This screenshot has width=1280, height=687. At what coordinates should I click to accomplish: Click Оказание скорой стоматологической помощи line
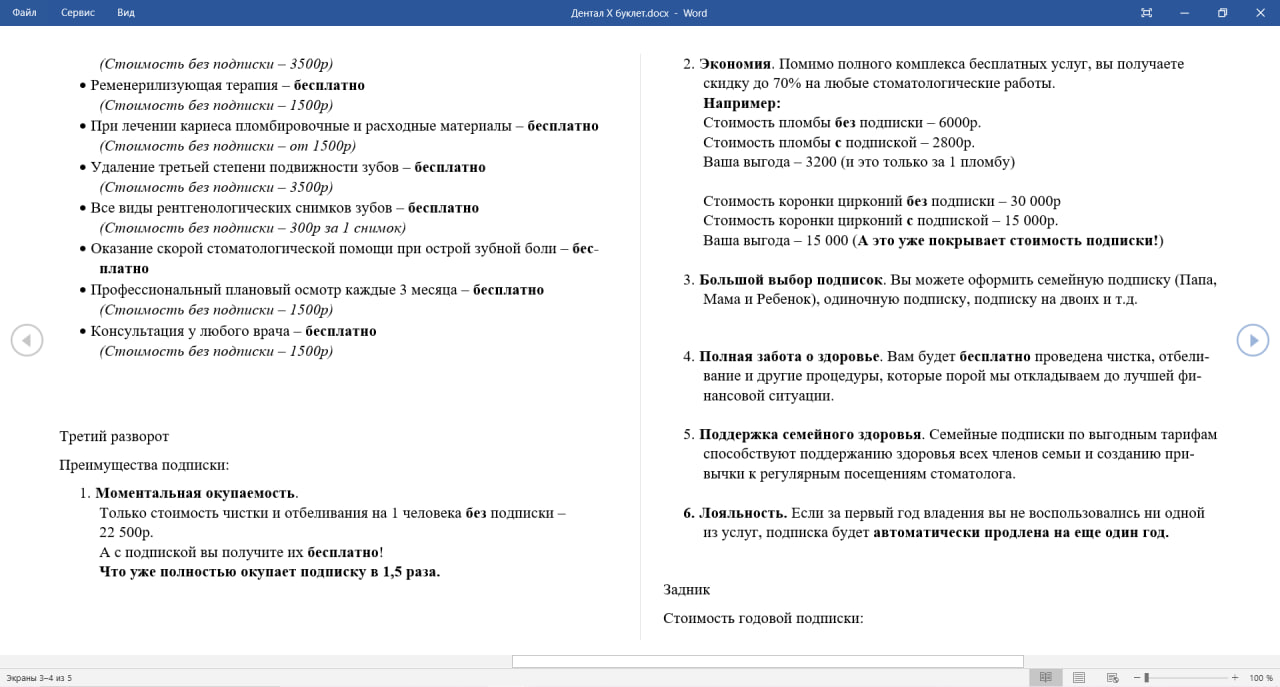tap(344, 249)
